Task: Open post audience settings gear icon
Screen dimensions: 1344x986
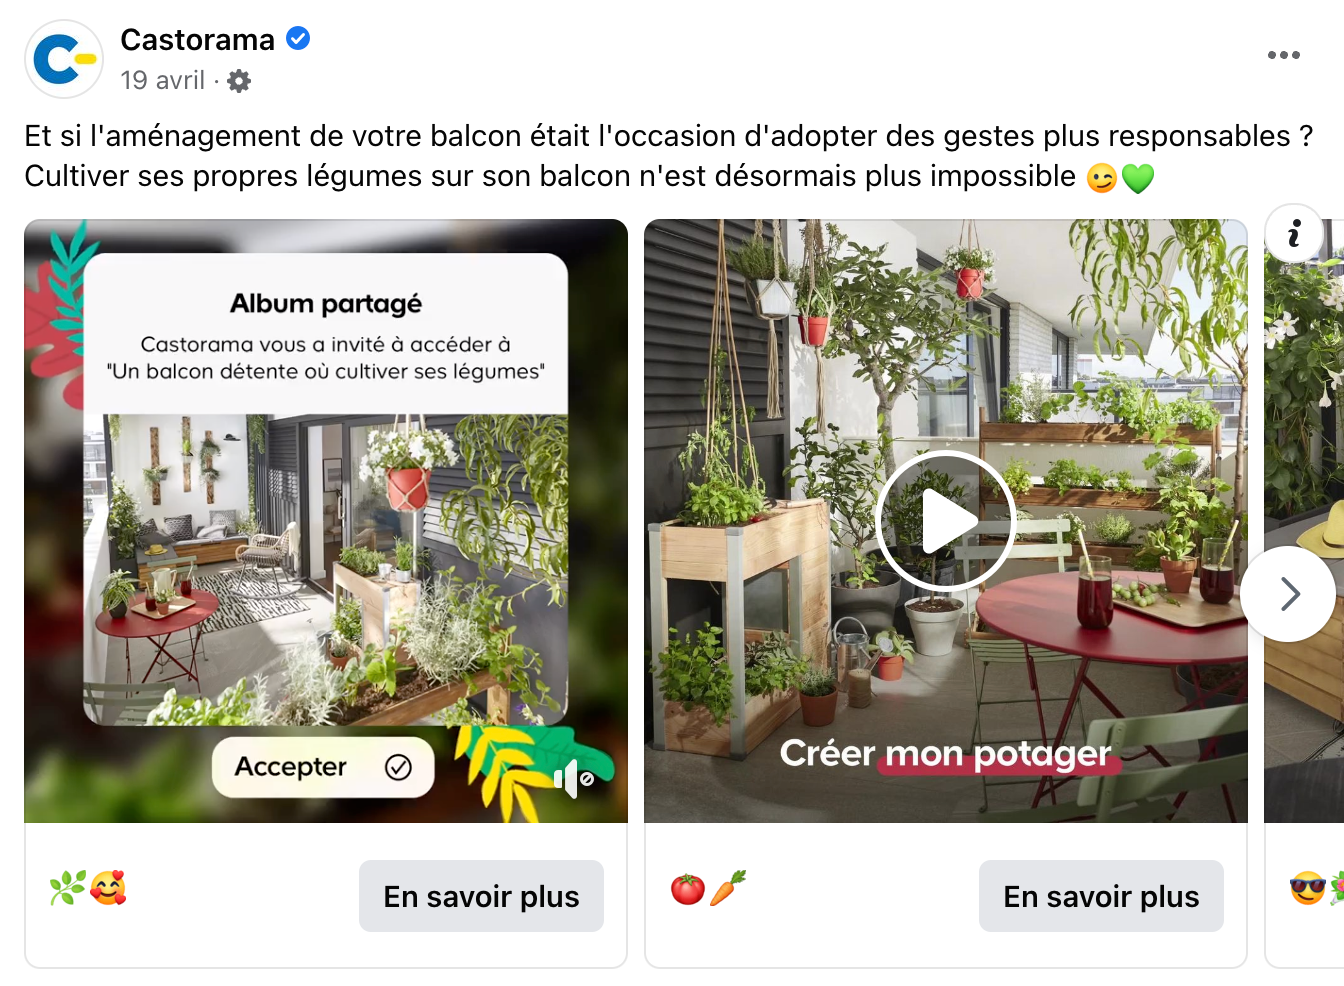Action: (239, 81)
